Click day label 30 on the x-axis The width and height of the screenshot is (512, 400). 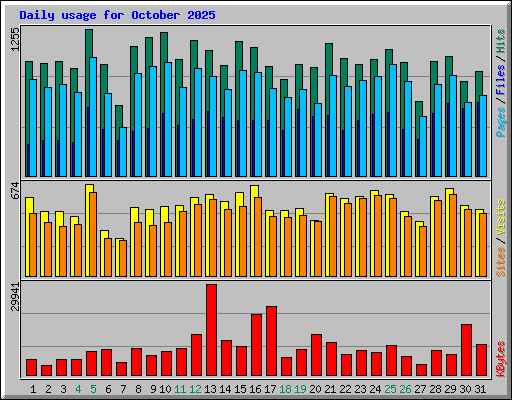click(x=465, y=389)
